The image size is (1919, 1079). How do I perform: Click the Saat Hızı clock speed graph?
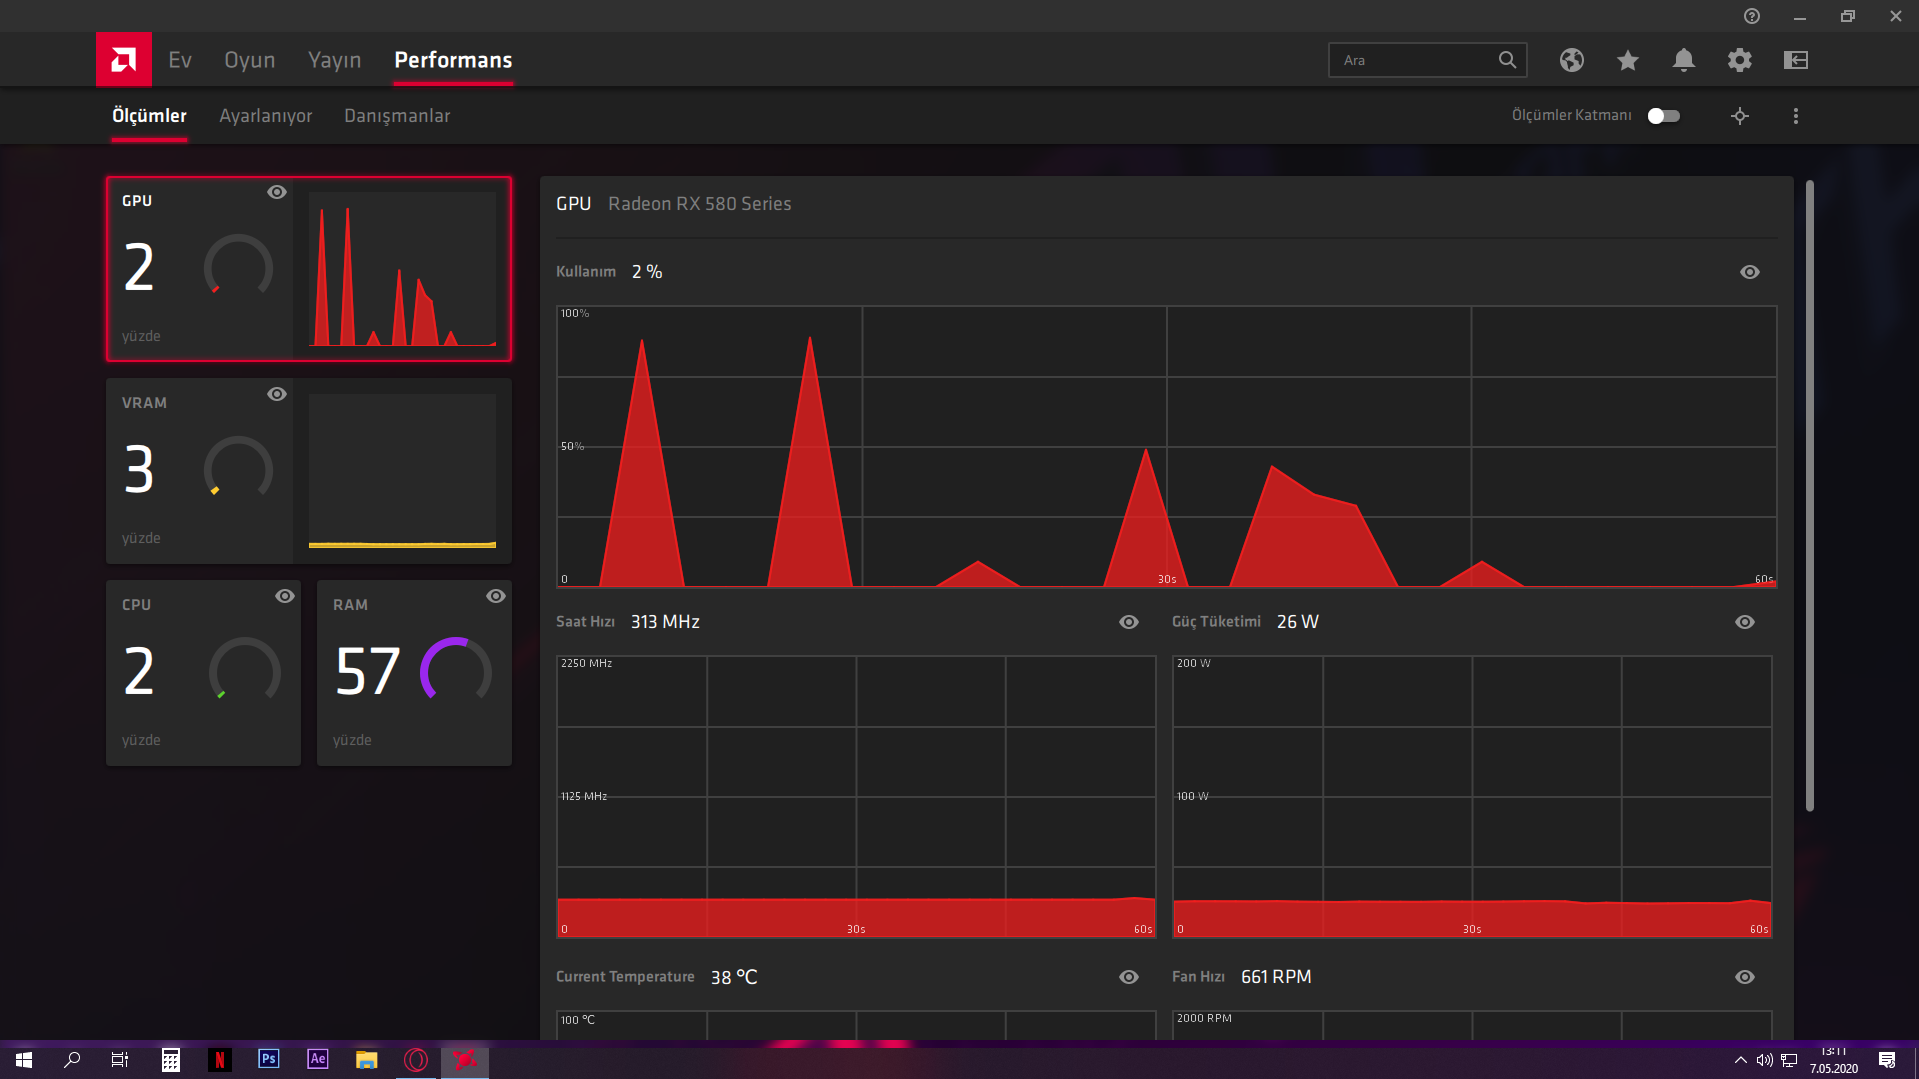click(856, 797)
